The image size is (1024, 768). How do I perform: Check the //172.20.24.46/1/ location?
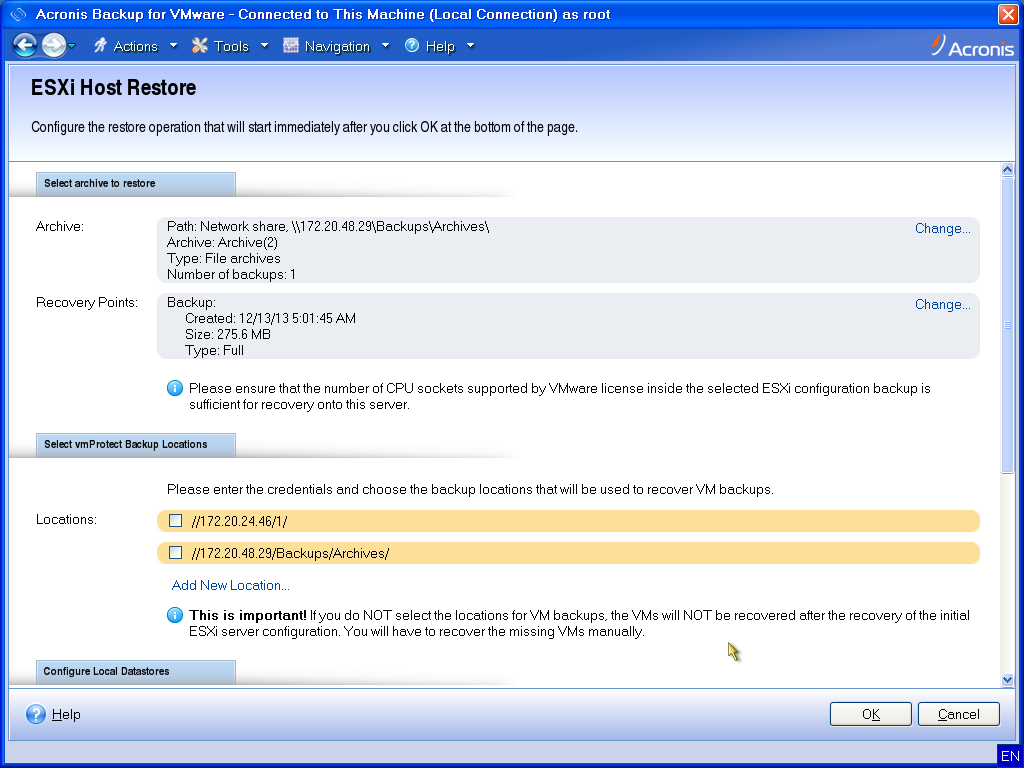[176, 520]
